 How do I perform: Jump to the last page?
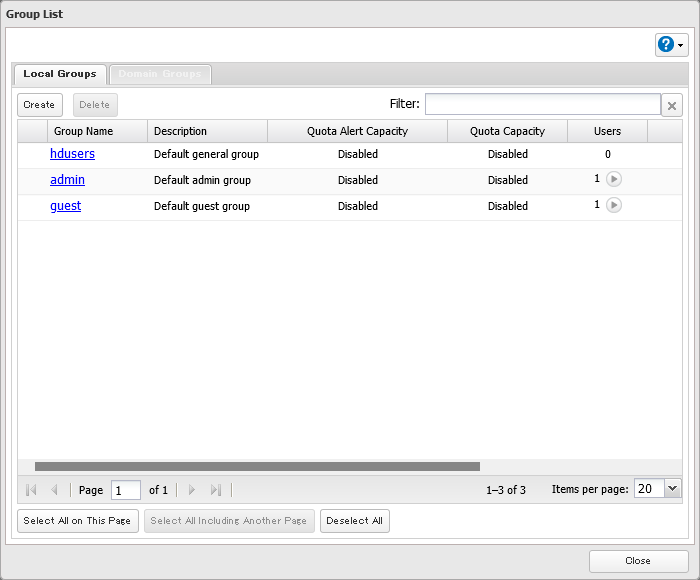pyautogui.click(x=215, y=490)
